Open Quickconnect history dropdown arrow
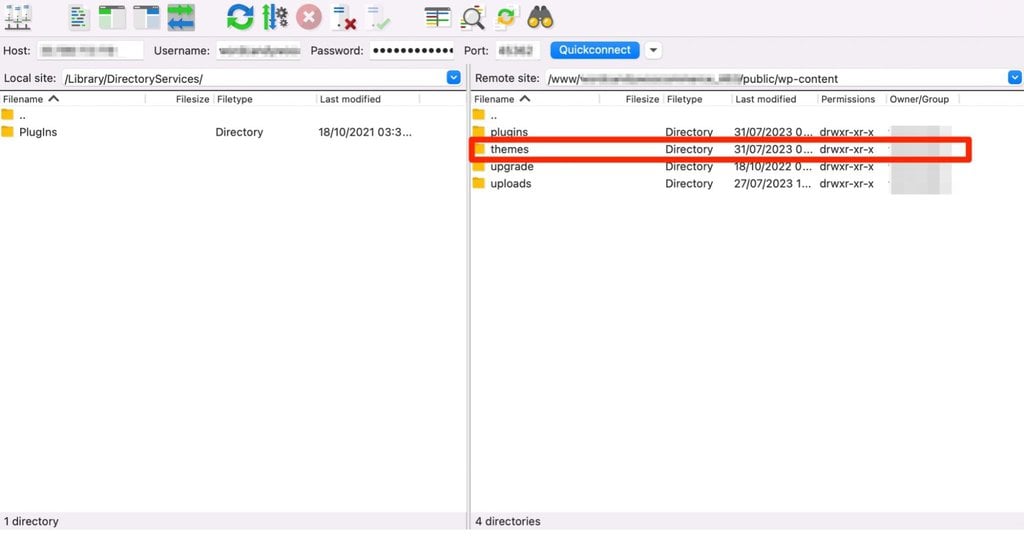 click(653, 50)
